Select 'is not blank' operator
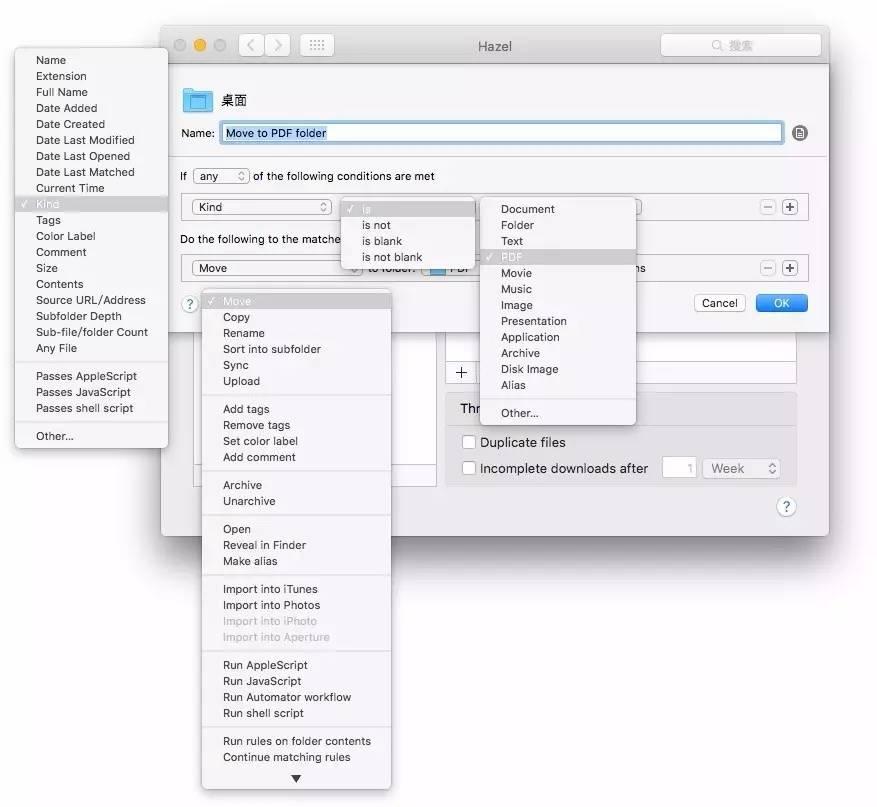 tap(392, 257)
